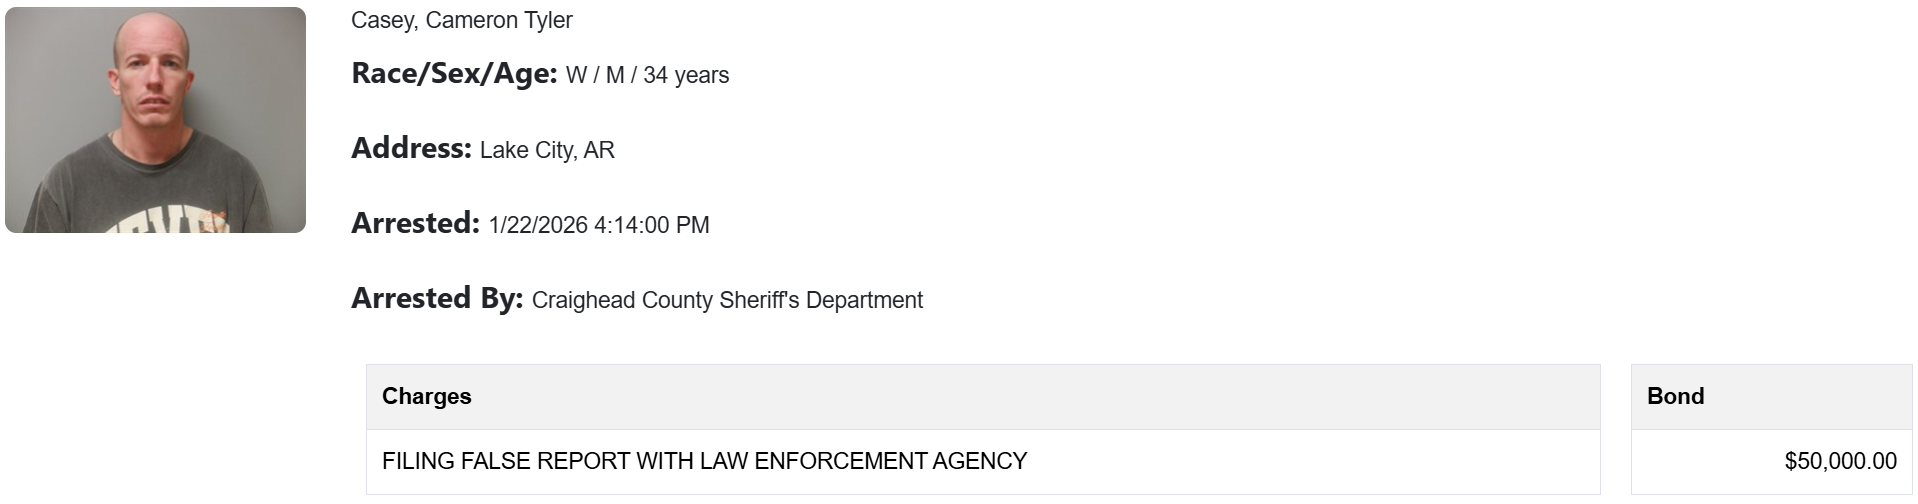Click the Address label
1918x504 pixels.
(411, 148)
